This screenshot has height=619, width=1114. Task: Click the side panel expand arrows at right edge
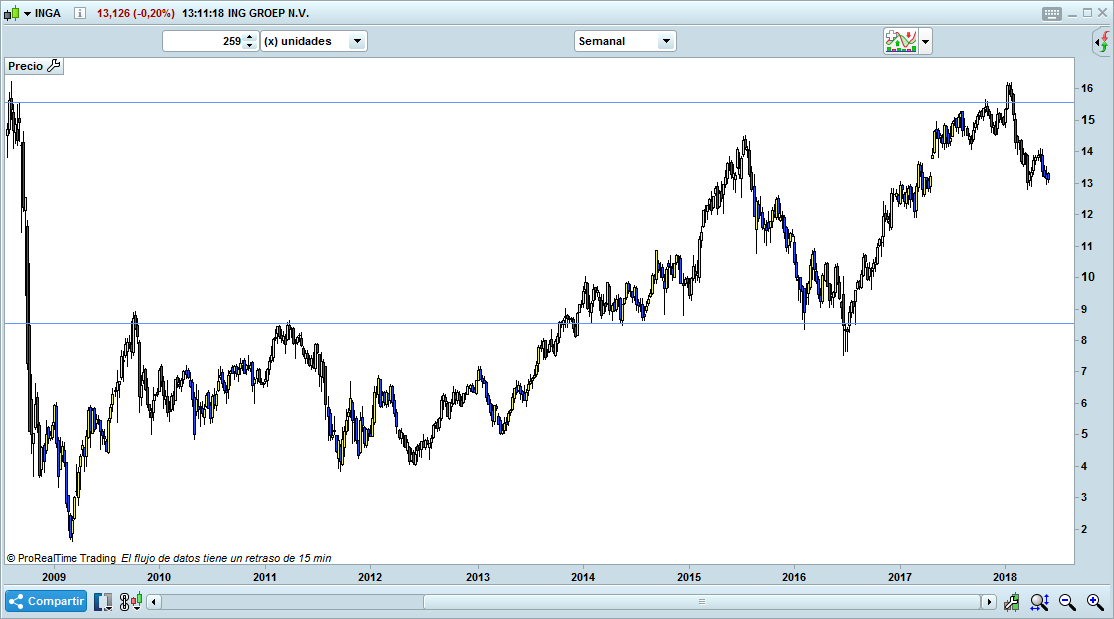1100,42
